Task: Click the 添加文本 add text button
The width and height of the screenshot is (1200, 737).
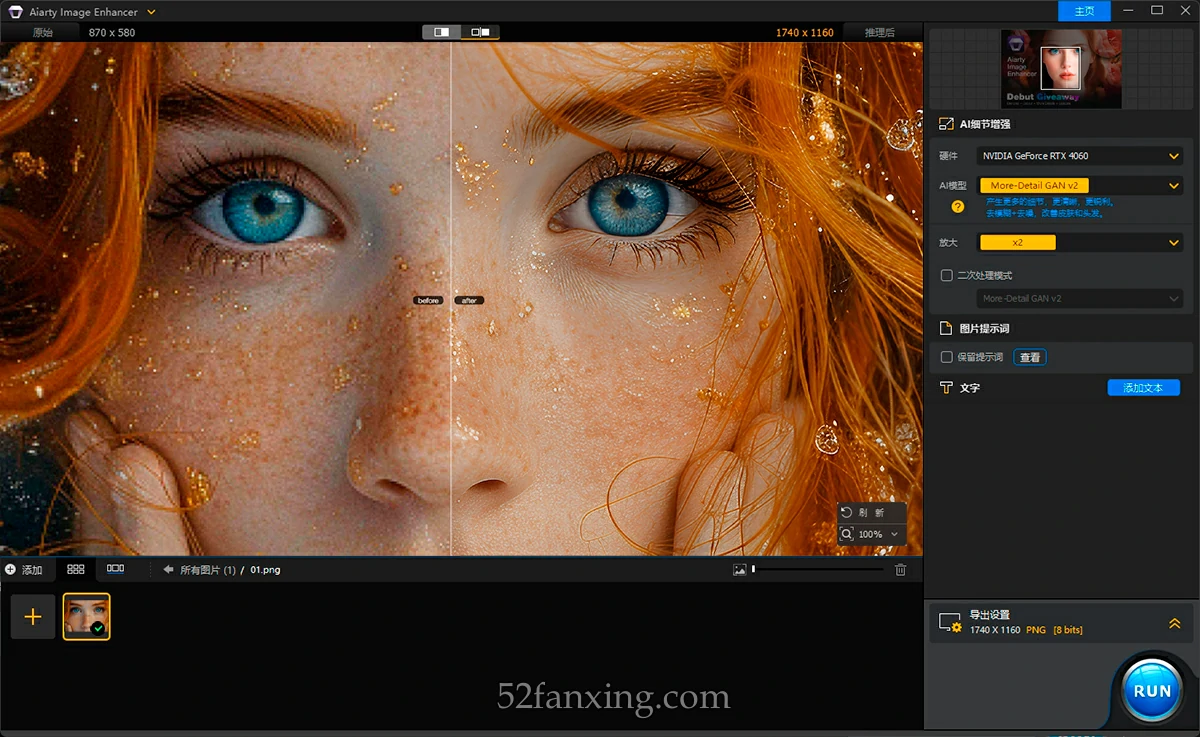Action: pyautogui.click(x=1144, y=388)
